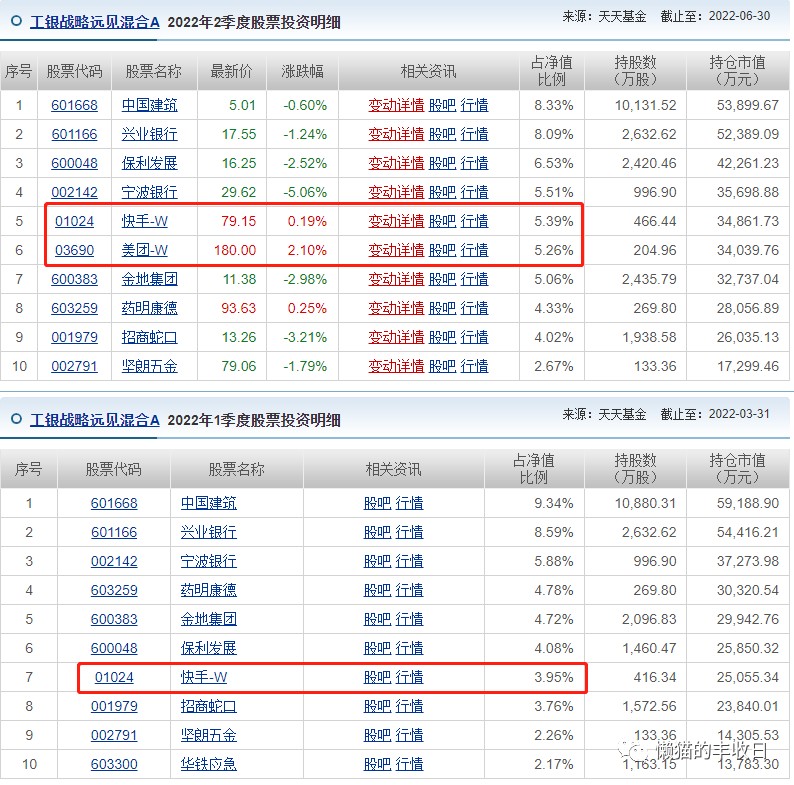
Task: Open stock code 603259 in Q1 table
Action: point(114,590)
